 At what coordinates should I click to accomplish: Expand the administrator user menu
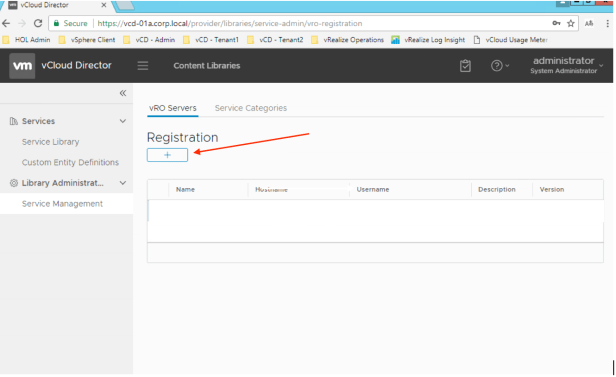point(567,65)
